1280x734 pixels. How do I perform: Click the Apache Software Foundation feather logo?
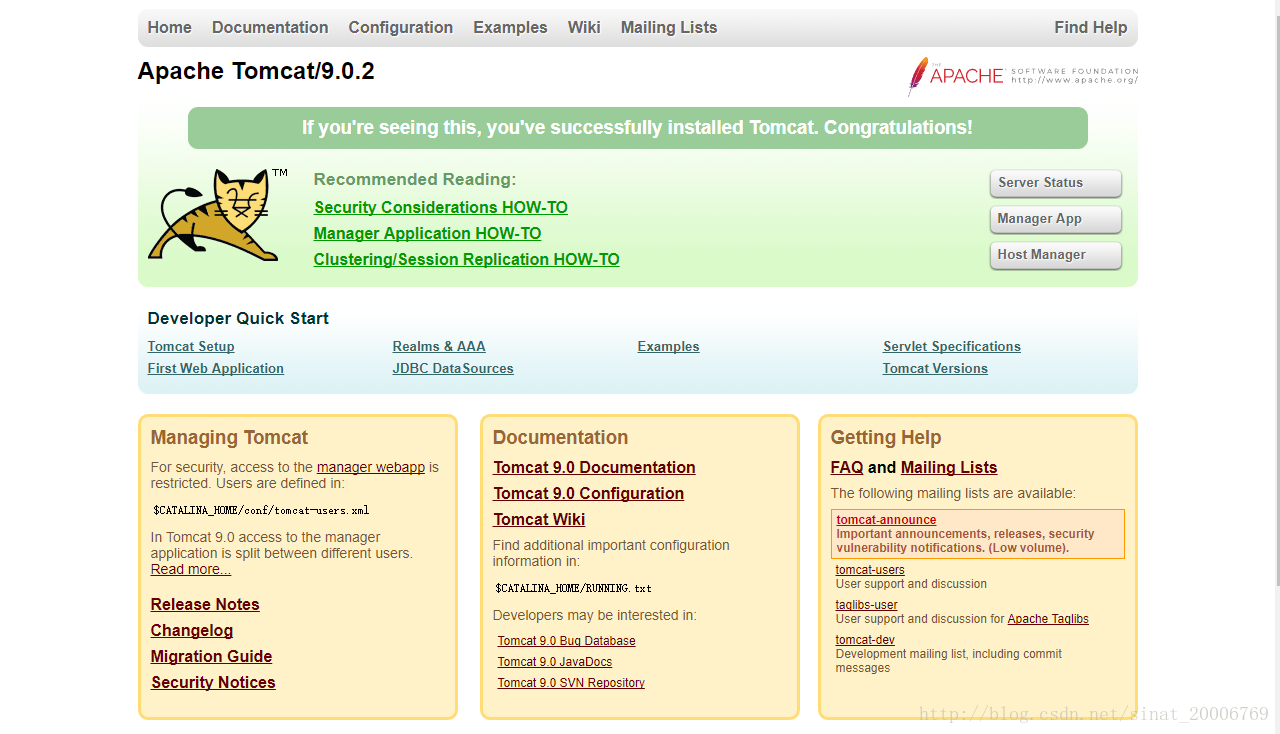coord(1022,76)
